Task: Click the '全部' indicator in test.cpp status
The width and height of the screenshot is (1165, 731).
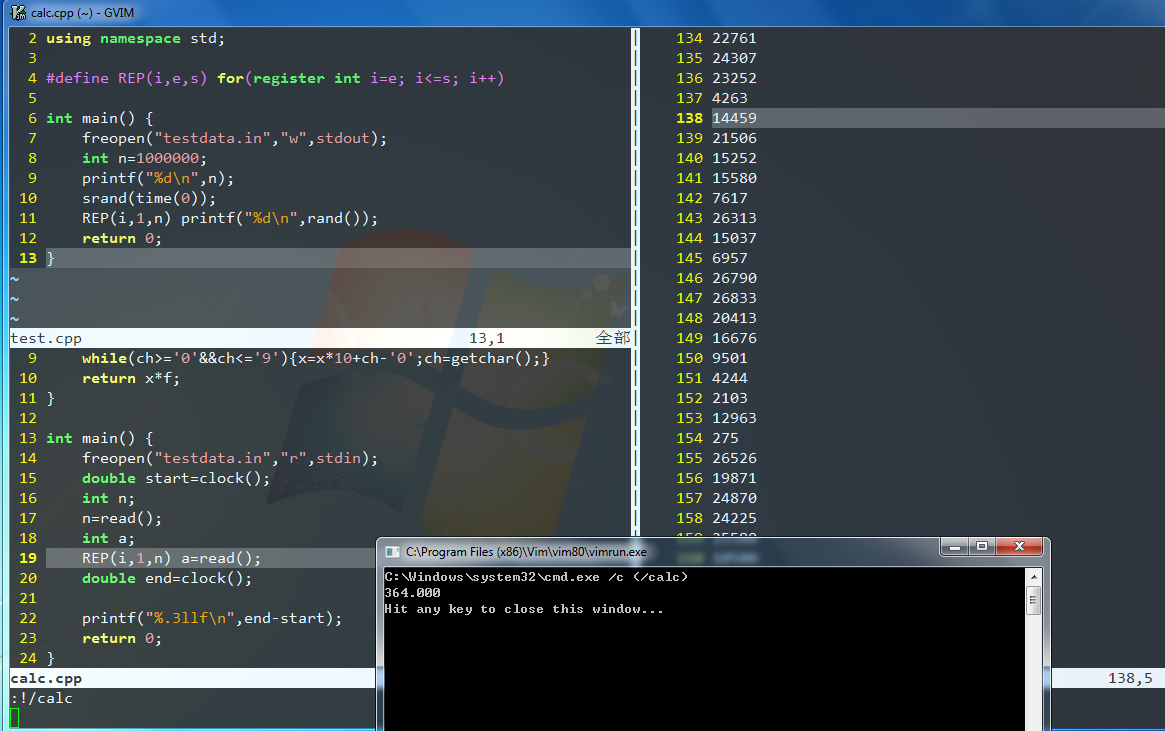Action: click(x=613, y=338)
